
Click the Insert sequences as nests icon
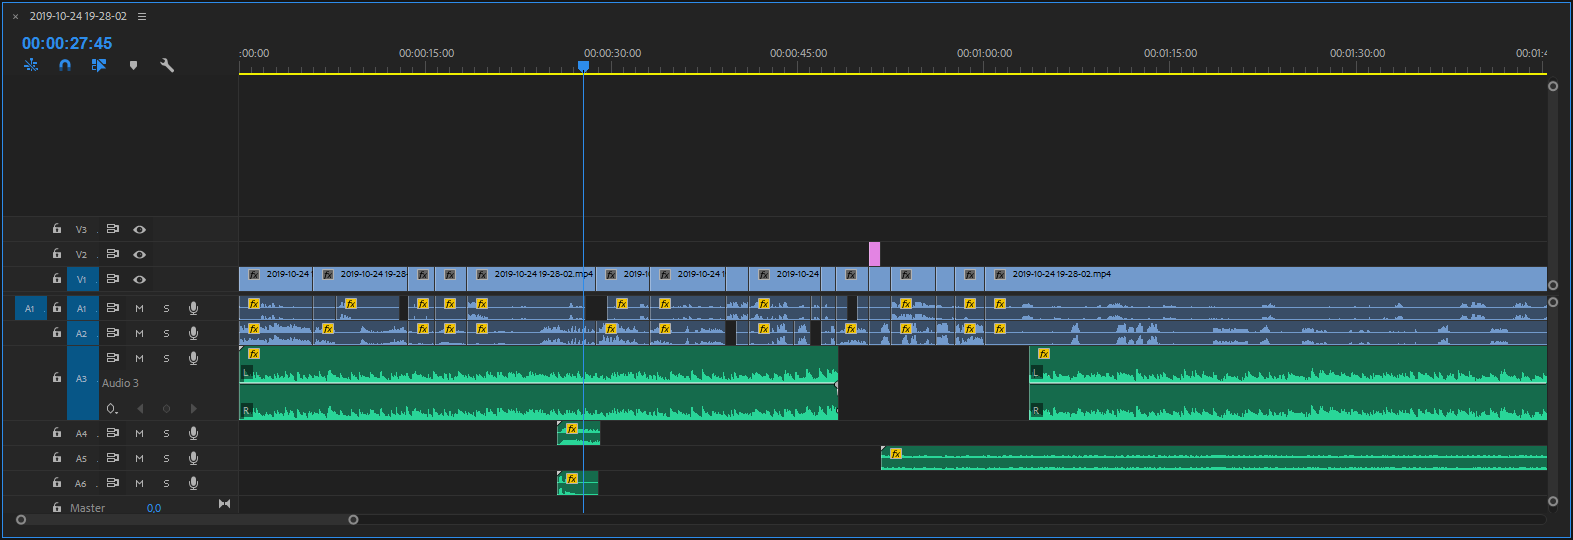[31, 65]
